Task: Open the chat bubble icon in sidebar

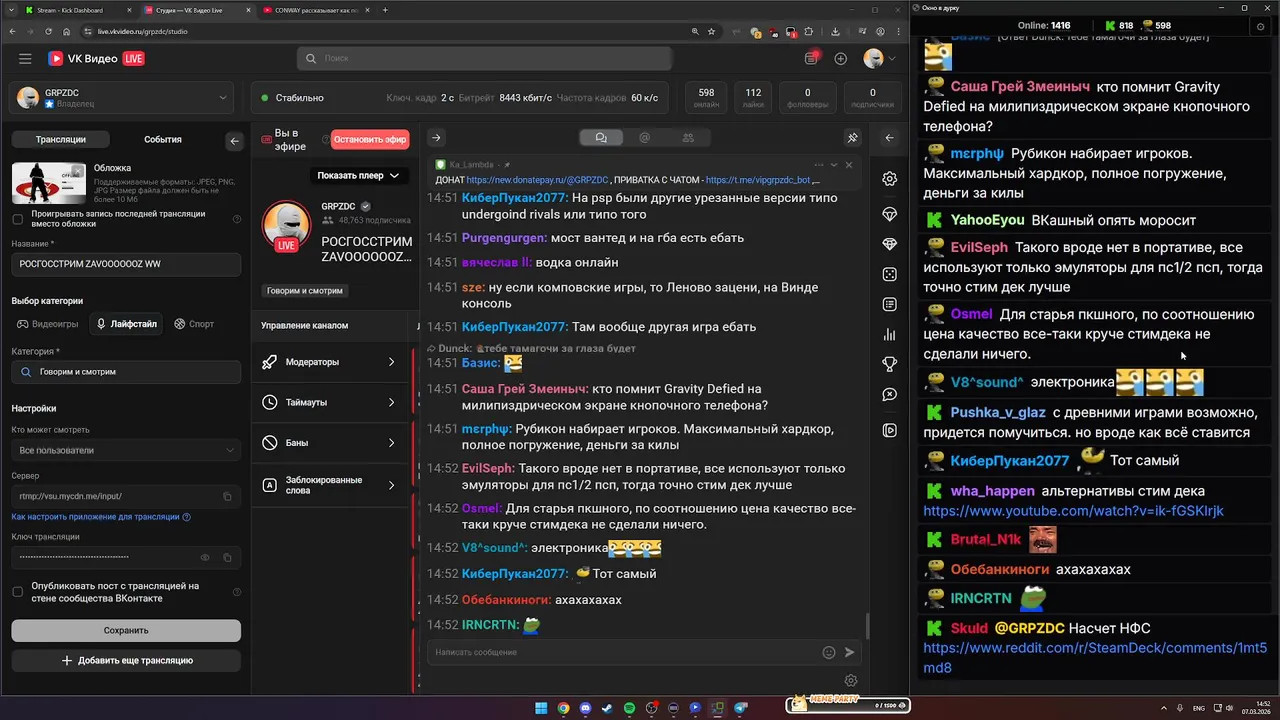Action: click(890, 395)
